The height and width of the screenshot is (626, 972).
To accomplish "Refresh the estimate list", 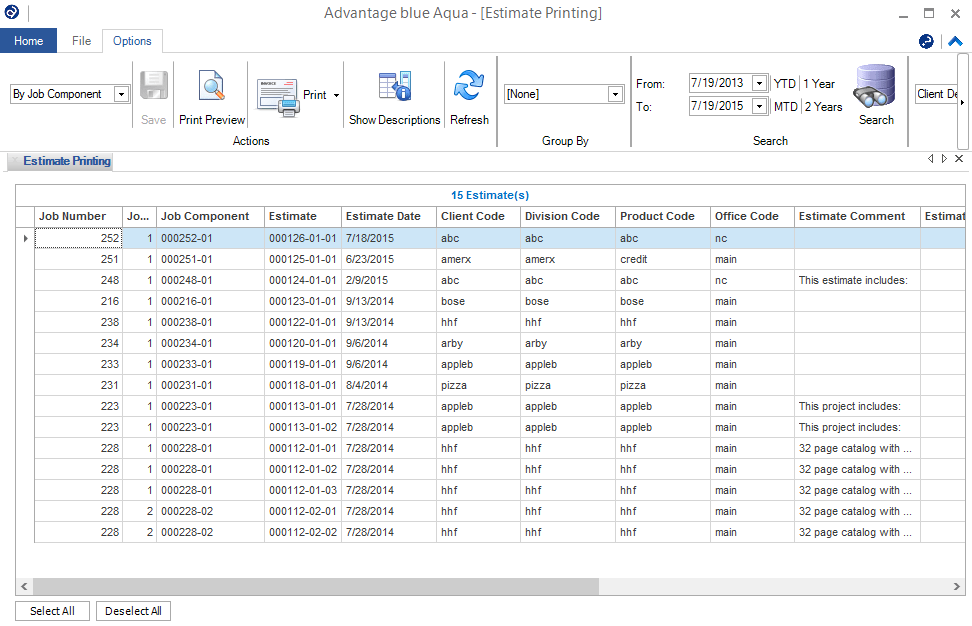I will point(469,96).
